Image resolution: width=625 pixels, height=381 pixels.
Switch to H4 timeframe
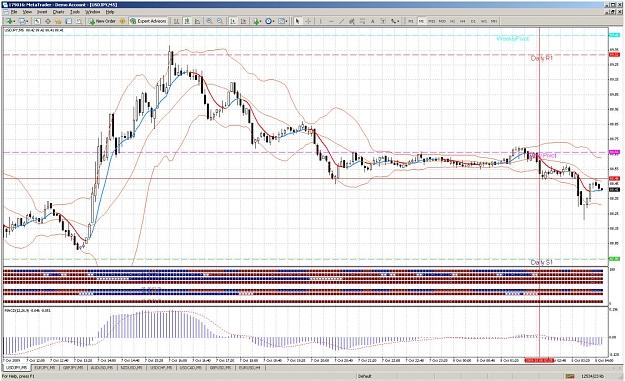(x=462, y=21)
